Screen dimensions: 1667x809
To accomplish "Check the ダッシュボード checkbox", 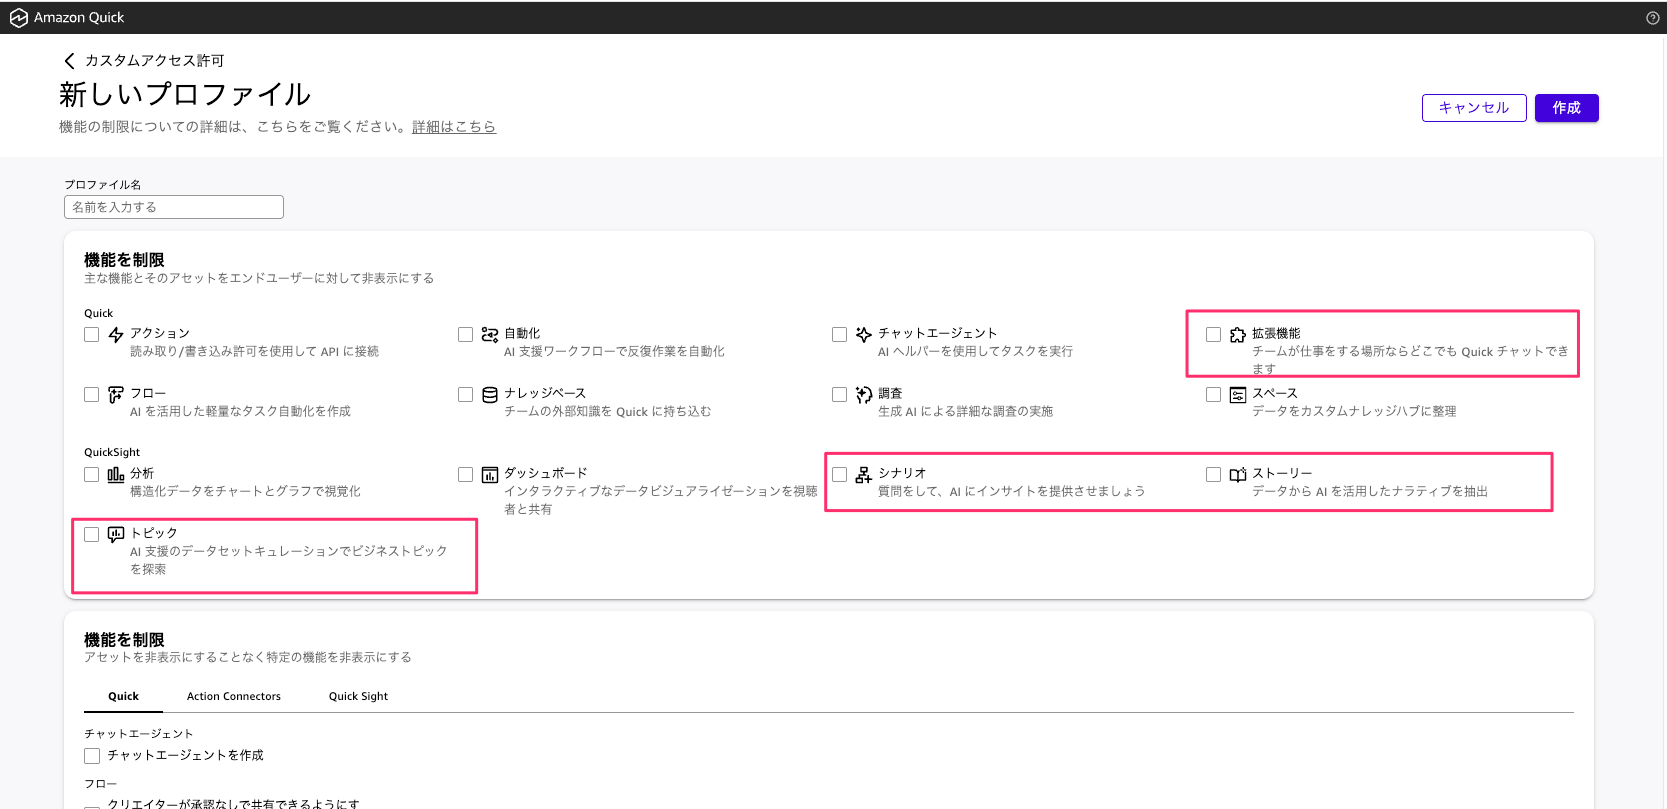I will click(x=465, y=475).
